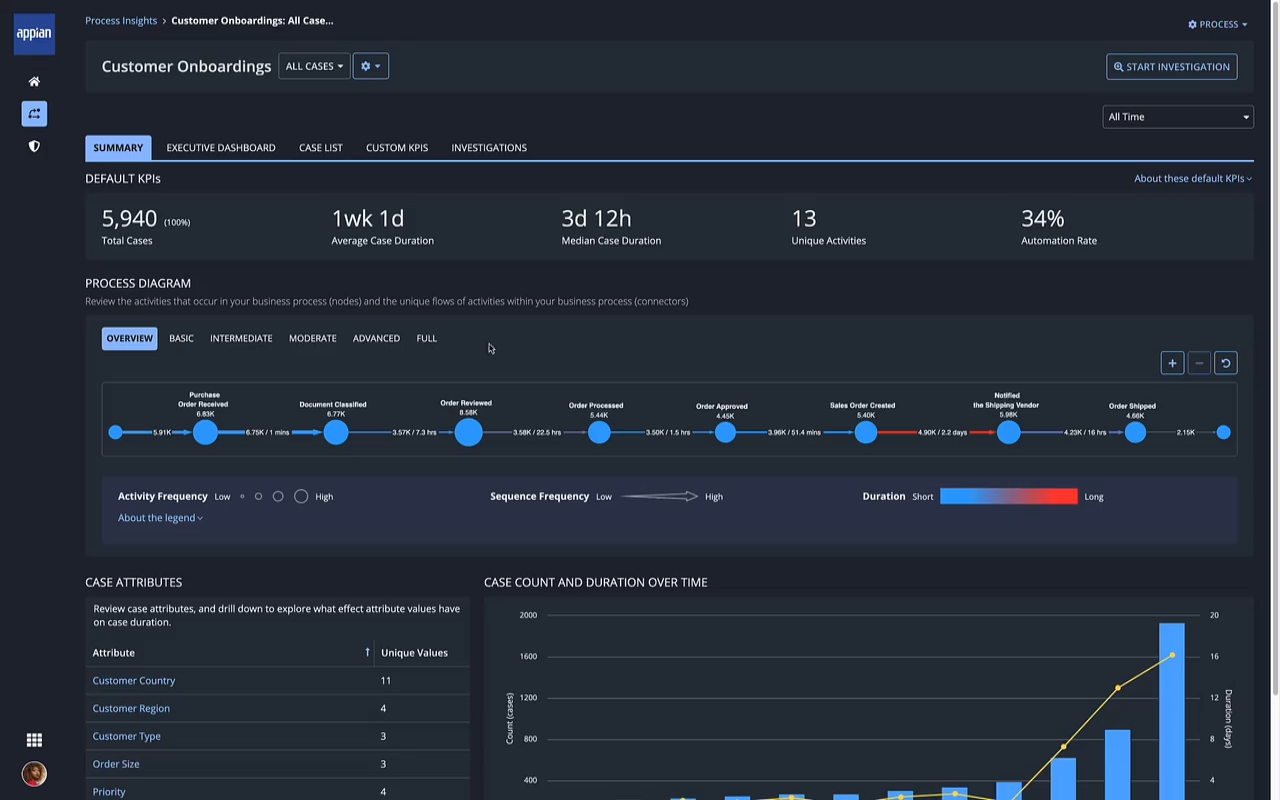
Task: Reset the process diagram view
Action: coord(1225,363)
